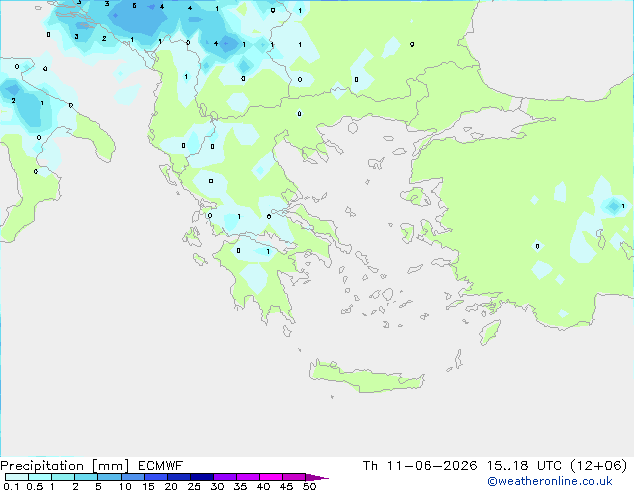This screenshot has height=490, width=634.
Task: Click the "20" legend scale label
Action: [171, 486]
